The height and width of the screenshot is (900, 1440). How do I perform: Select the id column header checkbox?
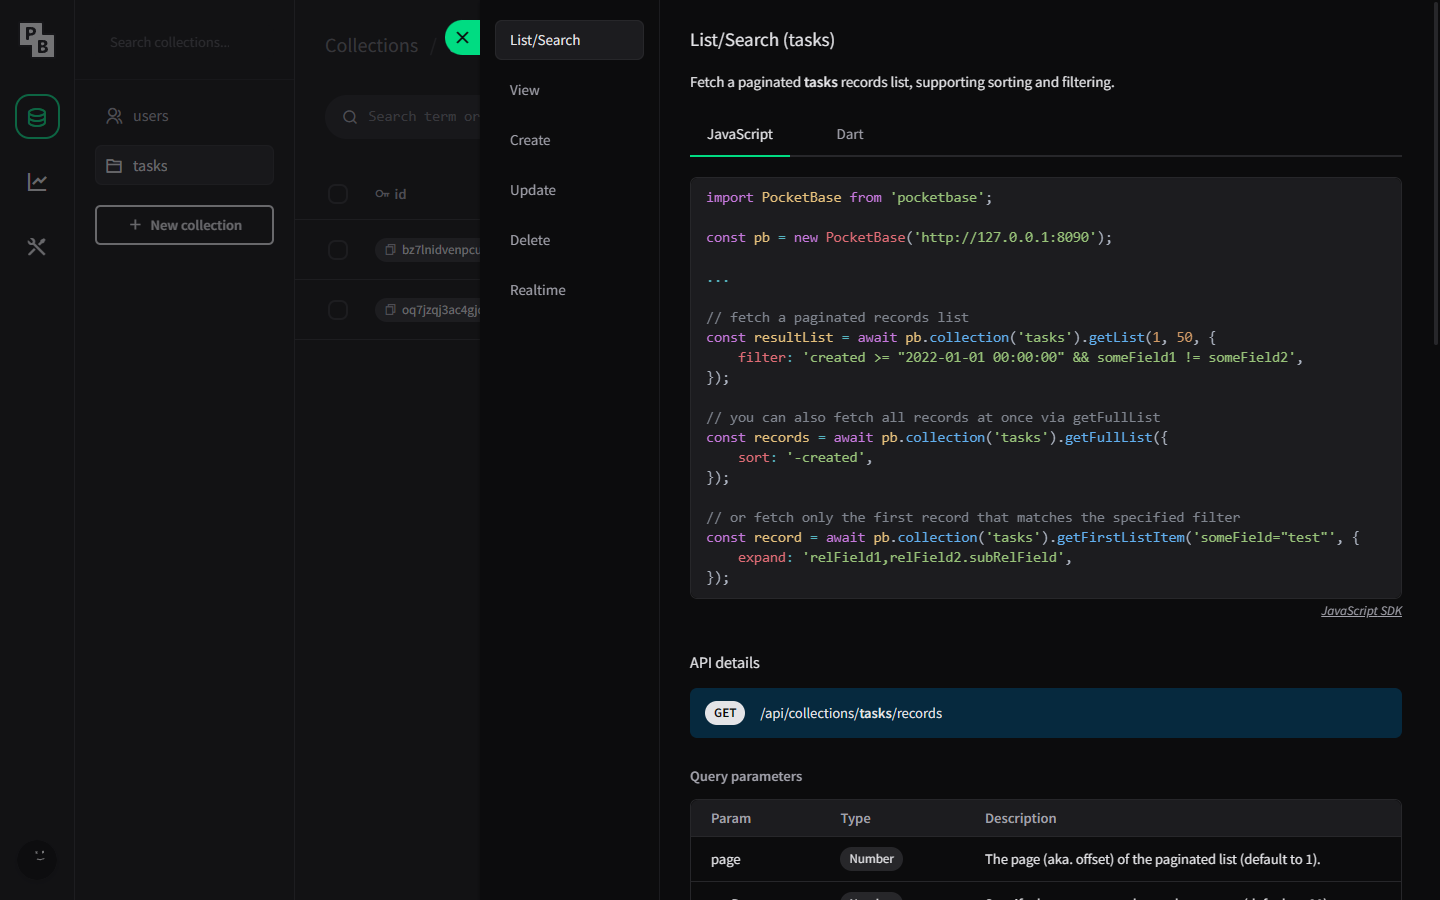(x=338, y=193)
